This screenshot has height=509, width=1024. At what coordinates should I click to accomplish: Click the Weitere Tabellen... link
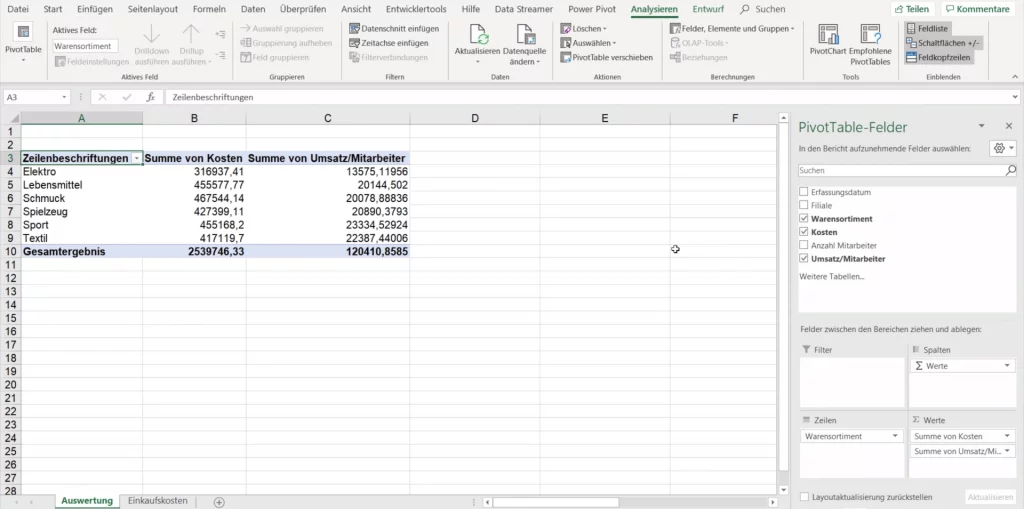tap(831, 276)
